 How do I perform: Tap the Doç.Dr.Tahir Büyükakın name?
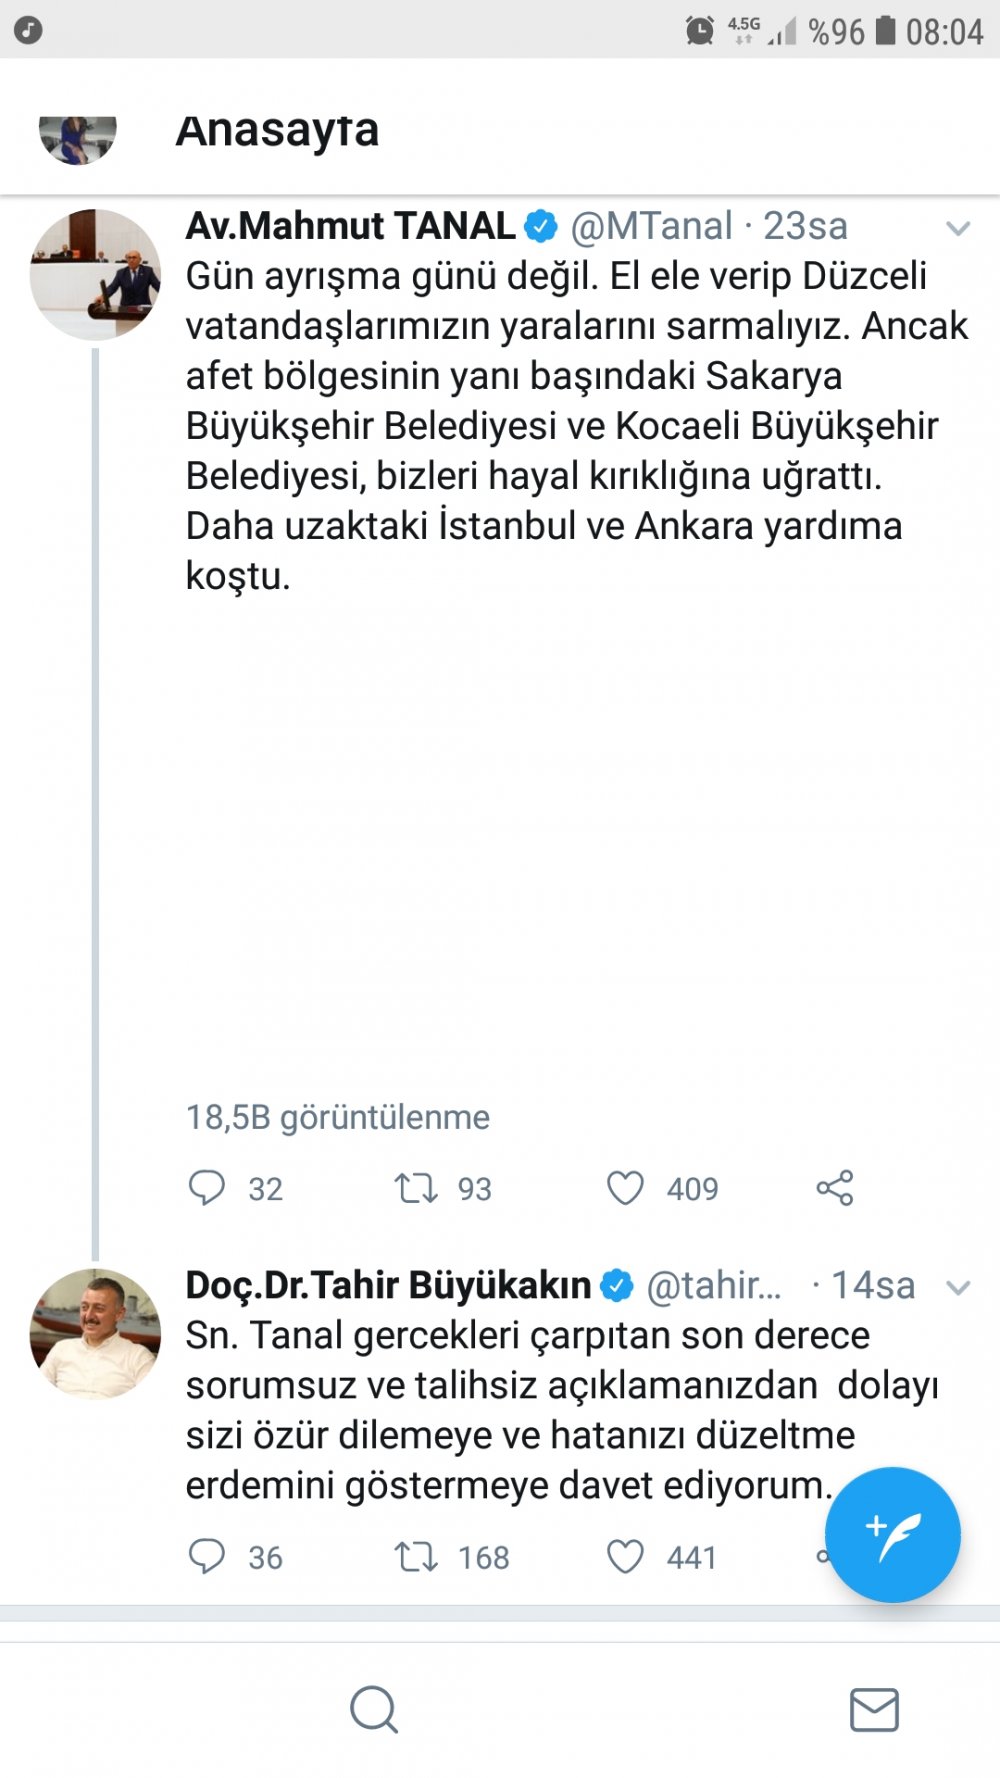coord(388,1285)
